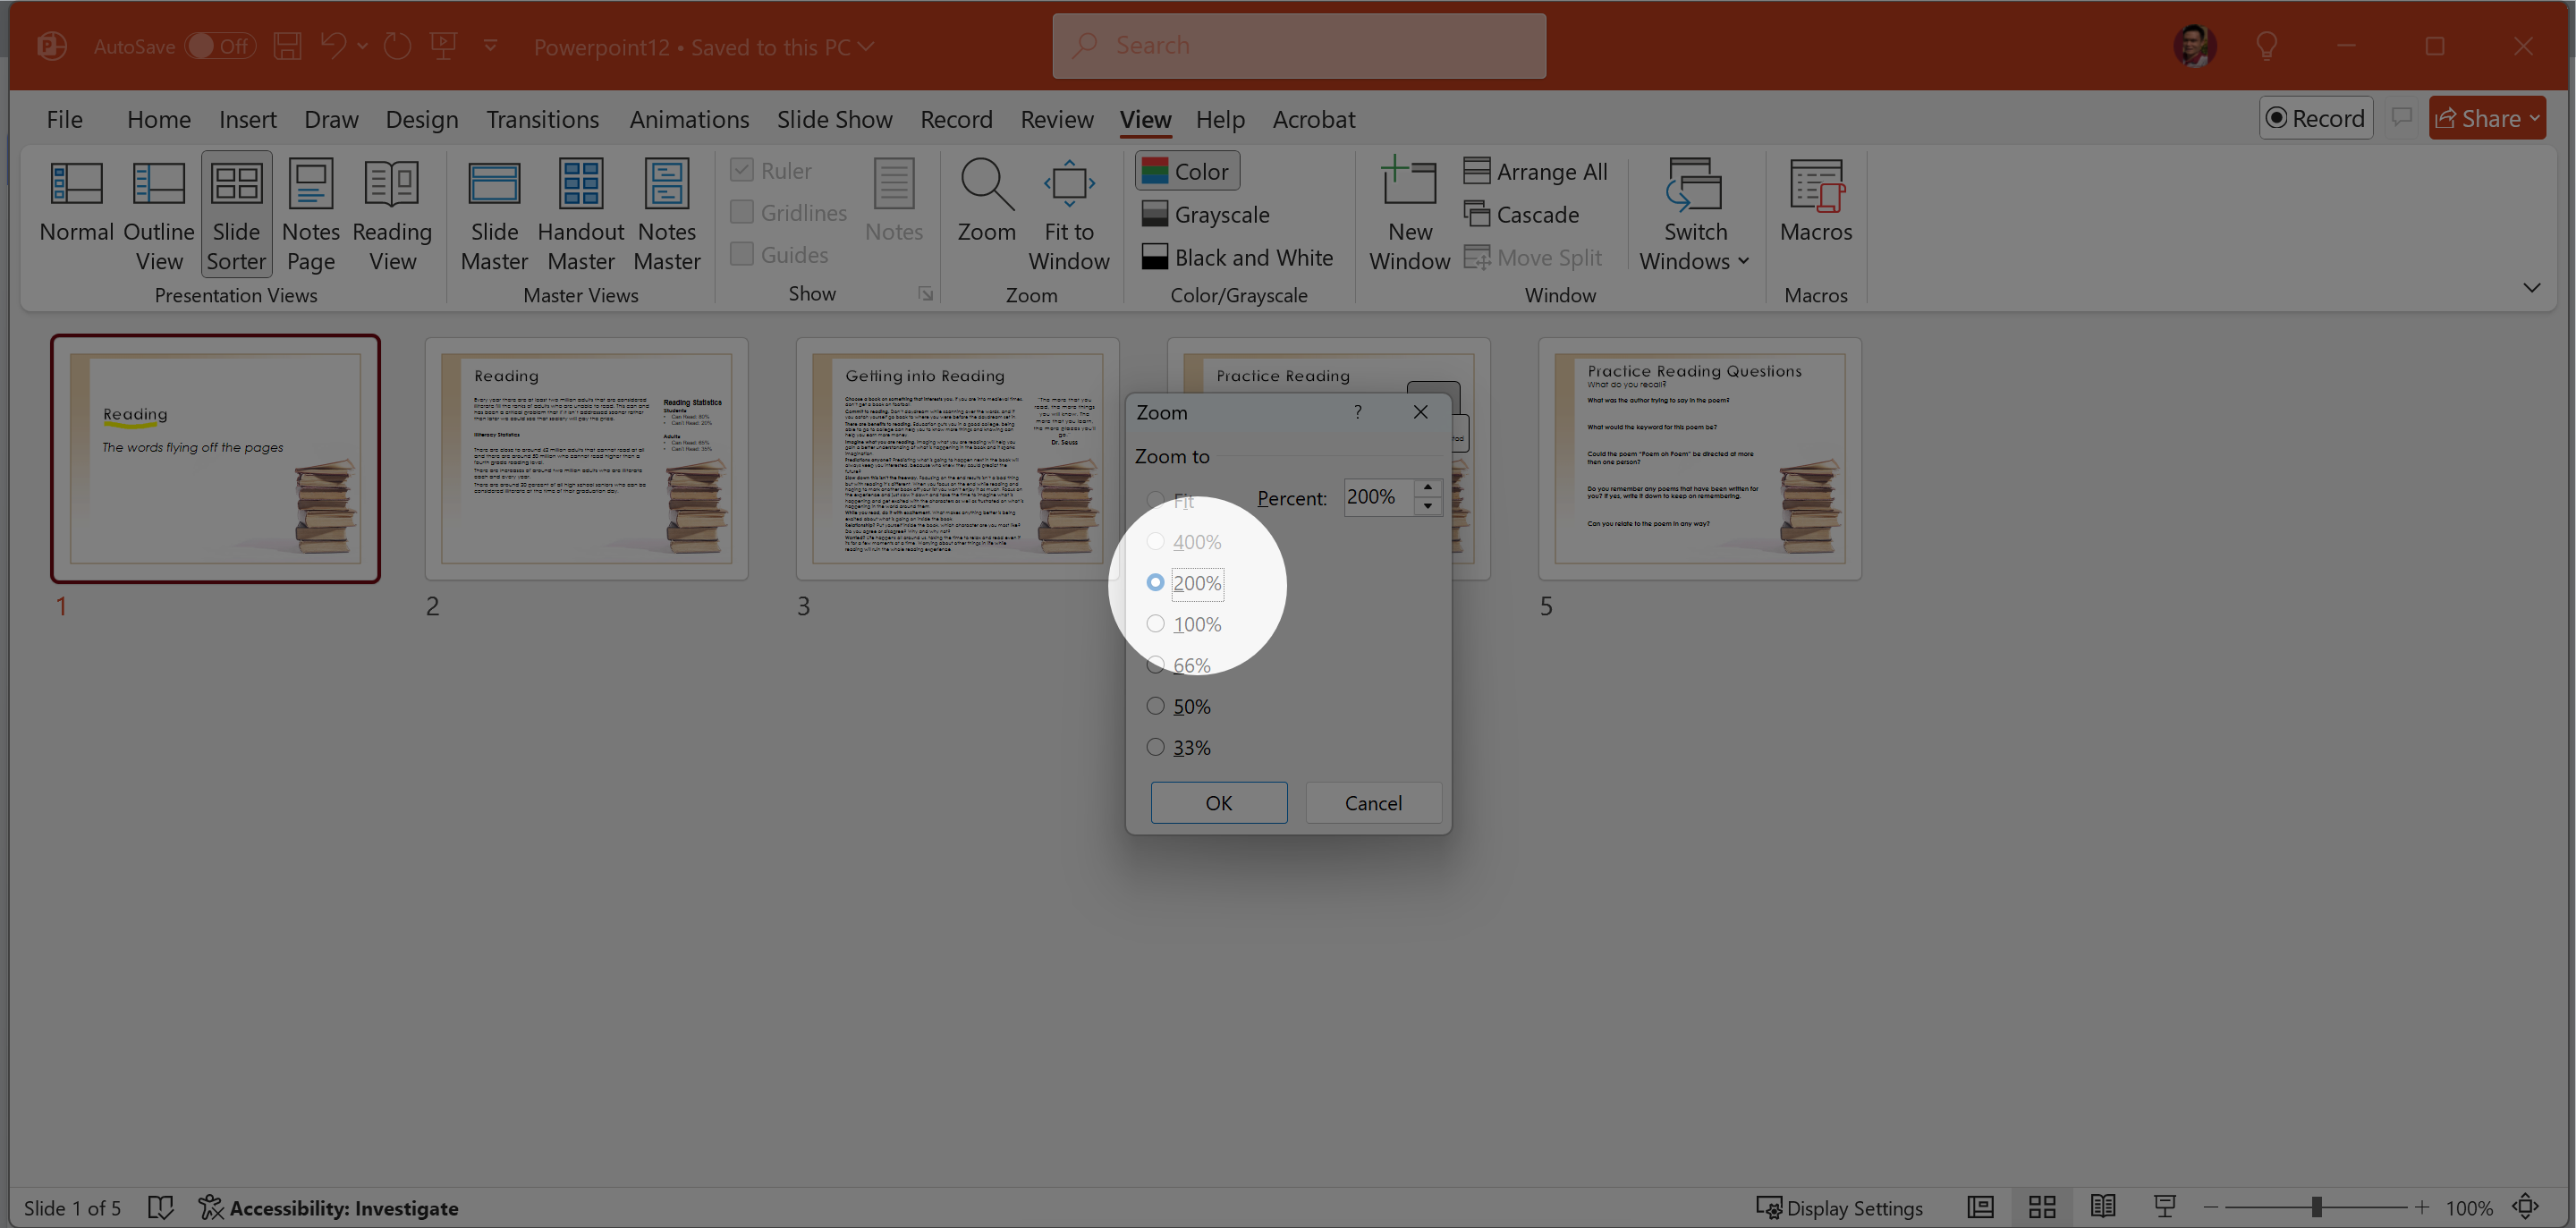The width and height of the screenshot is (2576, 1228).
Task: Open the Slide Master view
Action: (x=494, y=215)
